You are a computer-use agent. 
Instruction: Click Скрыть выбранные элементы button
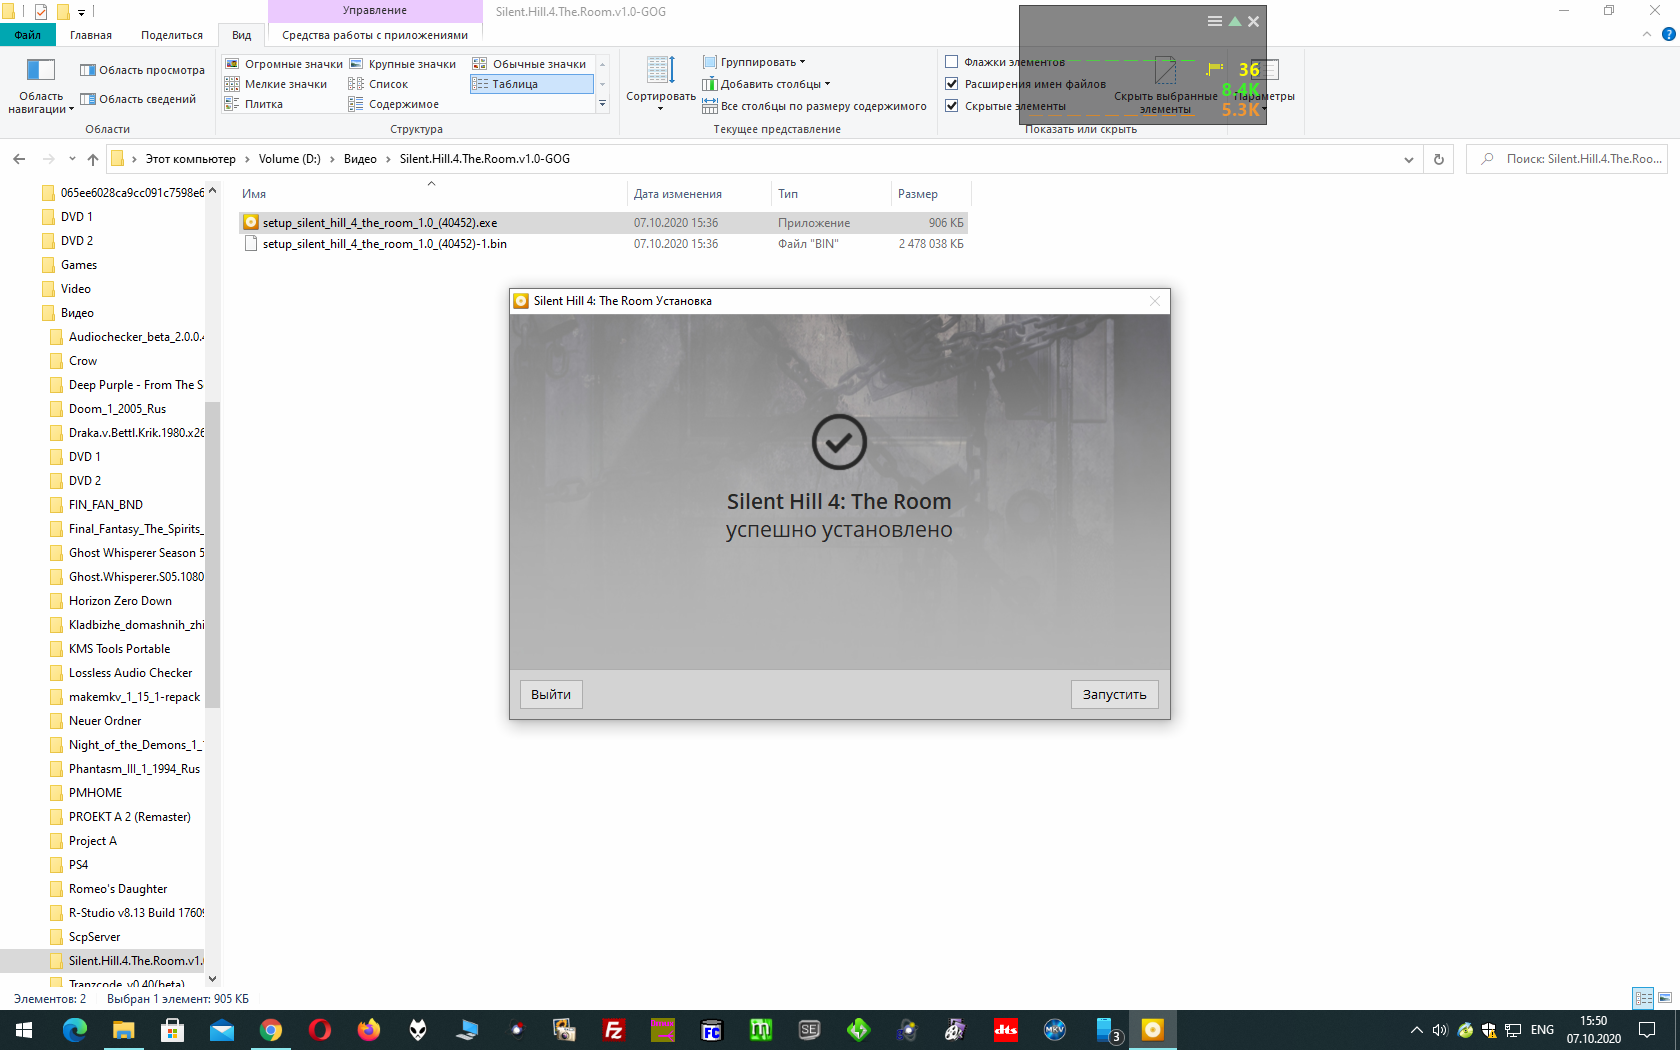tap(1165, 86)
